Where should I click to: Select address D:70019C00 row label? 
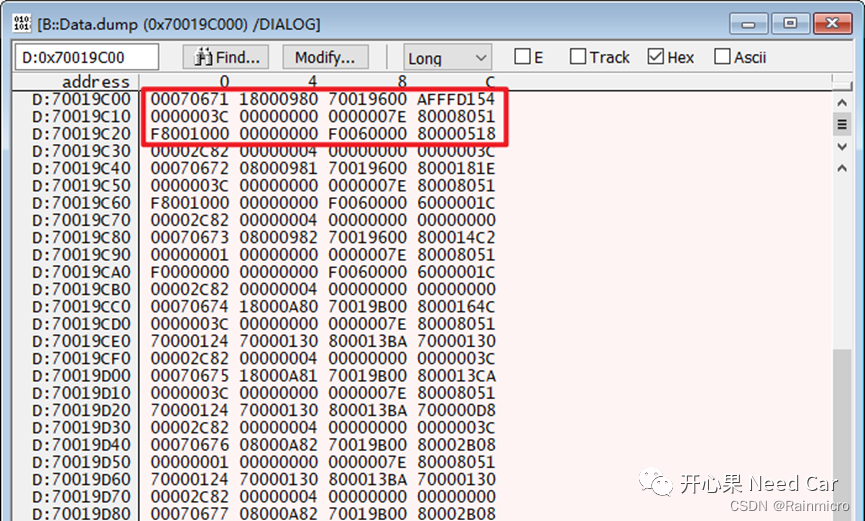(x=81, y=99)
